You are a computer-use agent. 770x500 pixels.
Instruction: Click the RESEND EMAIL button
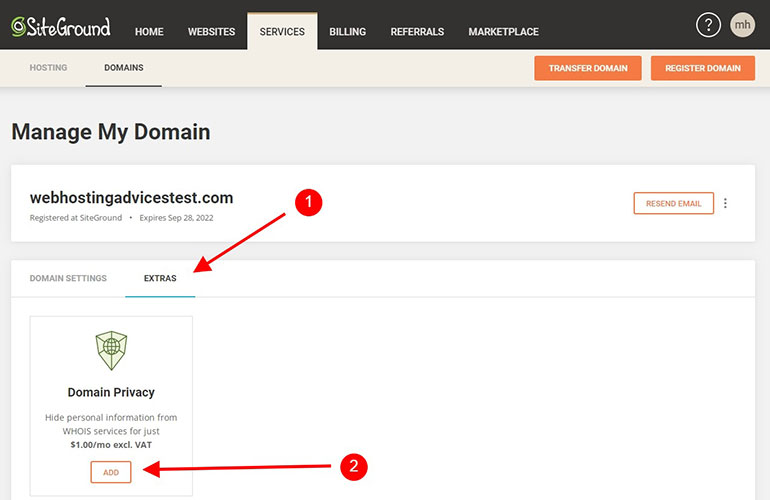[674, 203]
